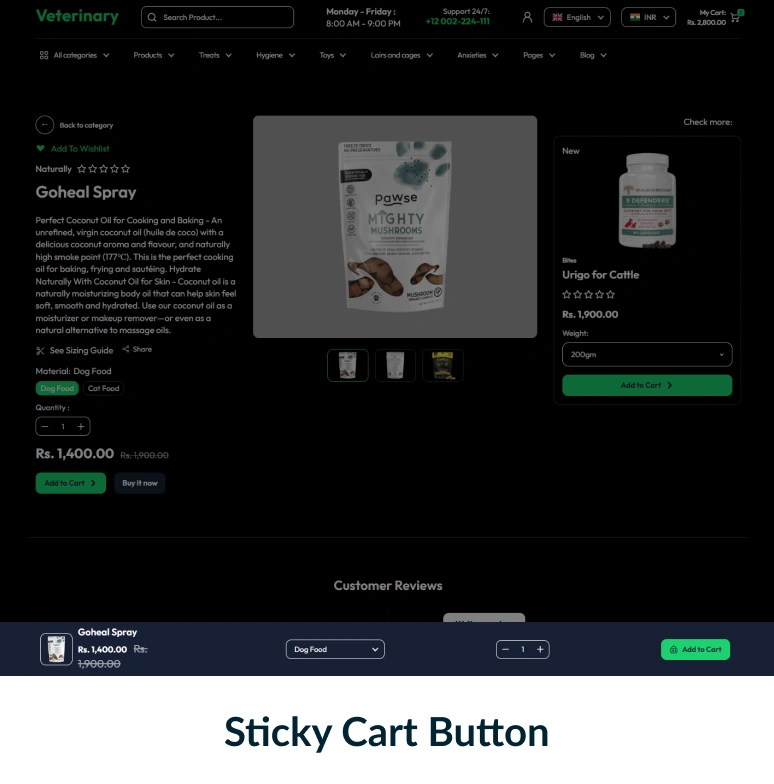
Task: Open the English language dropdown
Action: [x=578, y=18]
